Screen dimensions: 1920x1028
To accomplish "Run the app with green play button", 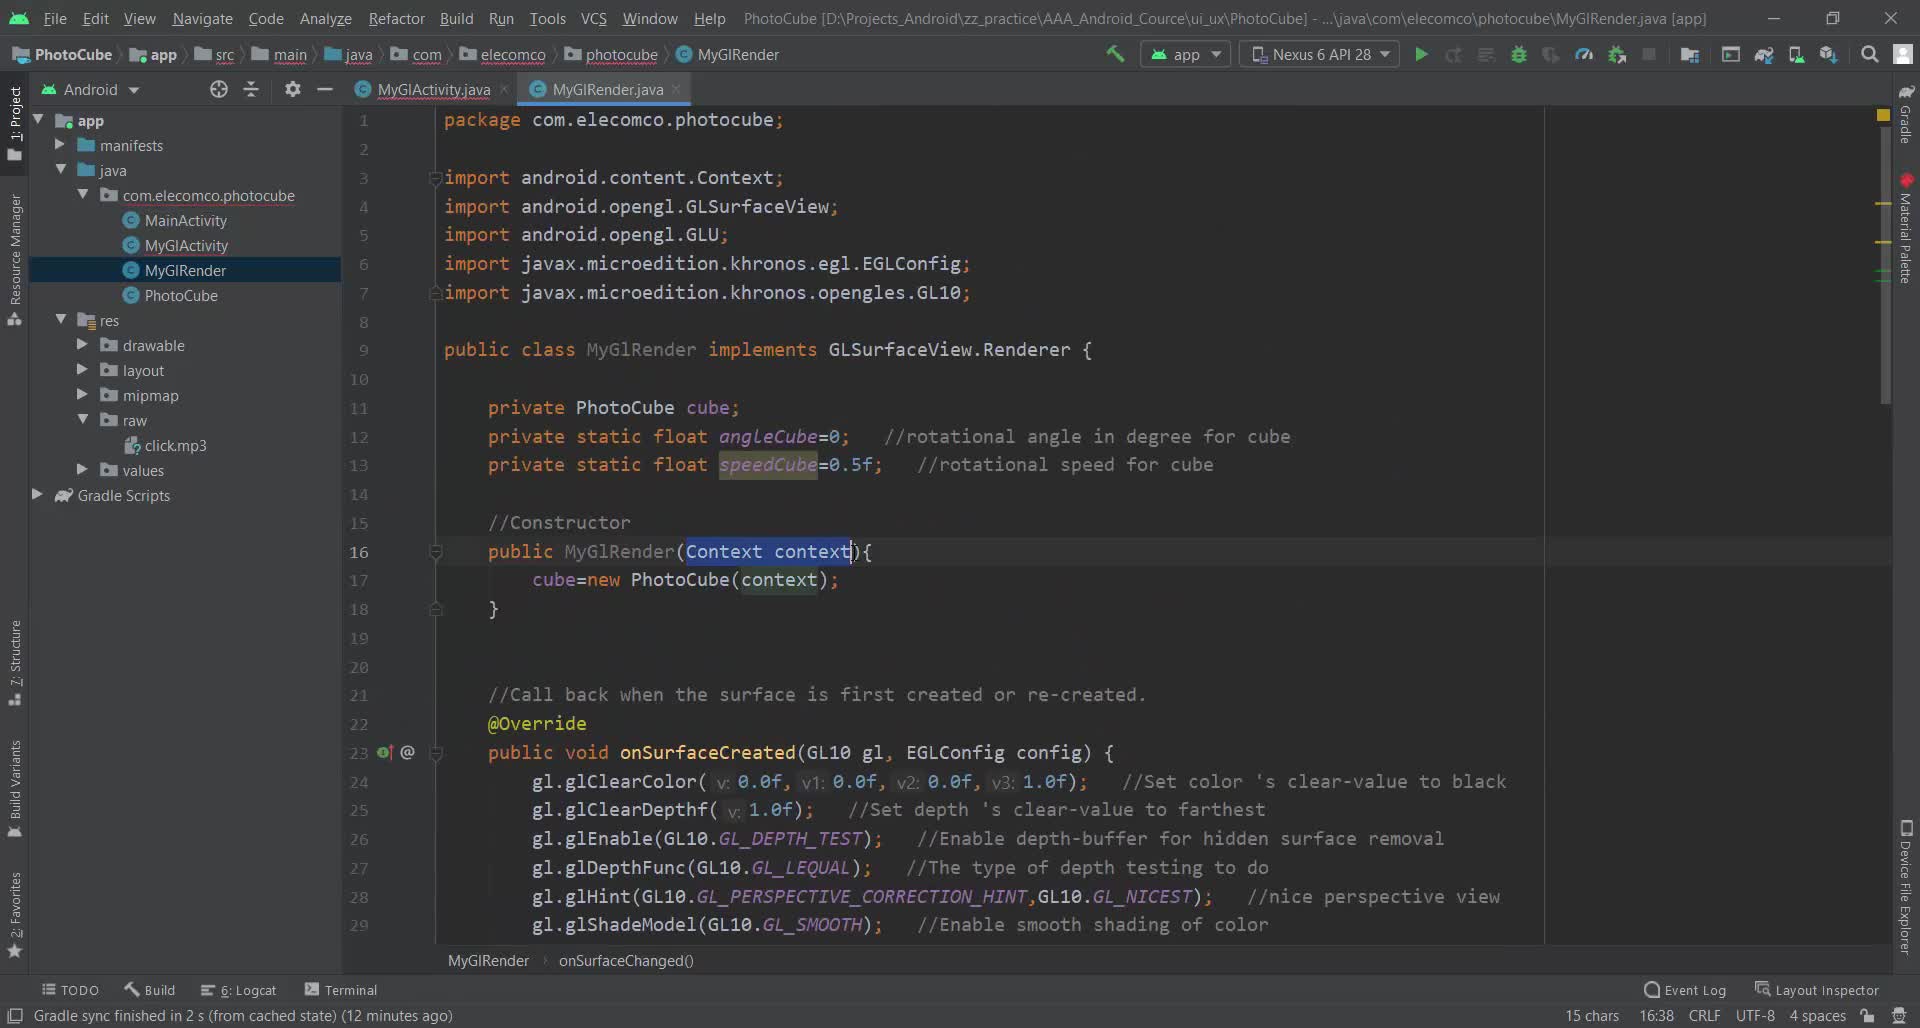I will coord(1420,54).
